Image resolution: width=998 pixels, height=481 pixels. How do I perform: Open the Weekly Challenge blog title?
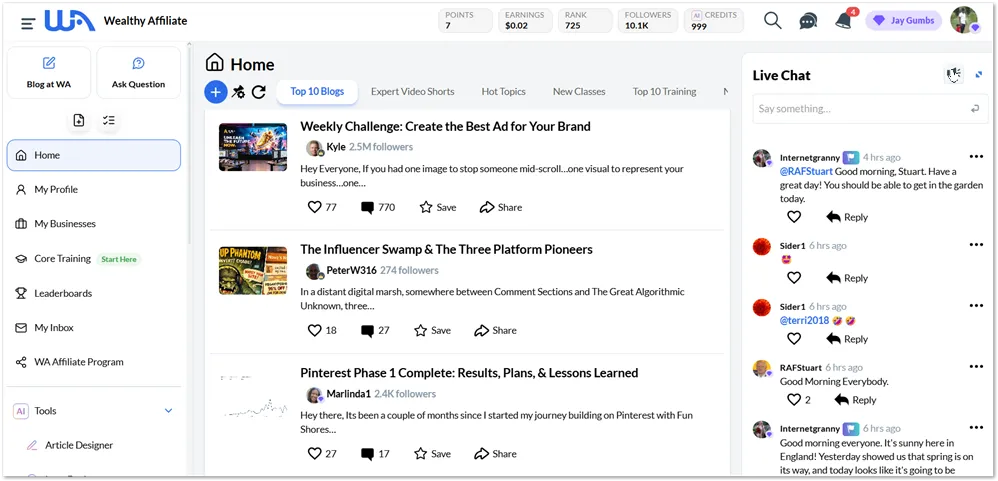(x=446, y=127)
